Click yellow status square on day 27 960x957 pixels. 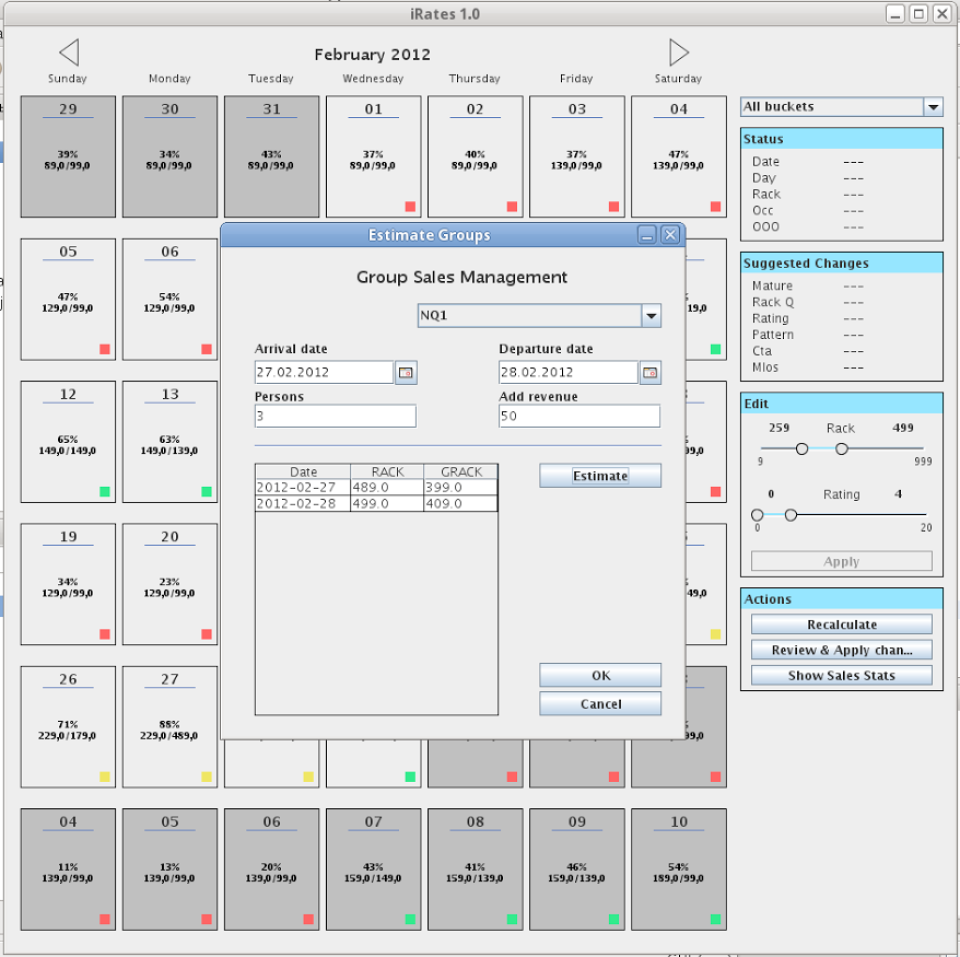tap(206, 777)
